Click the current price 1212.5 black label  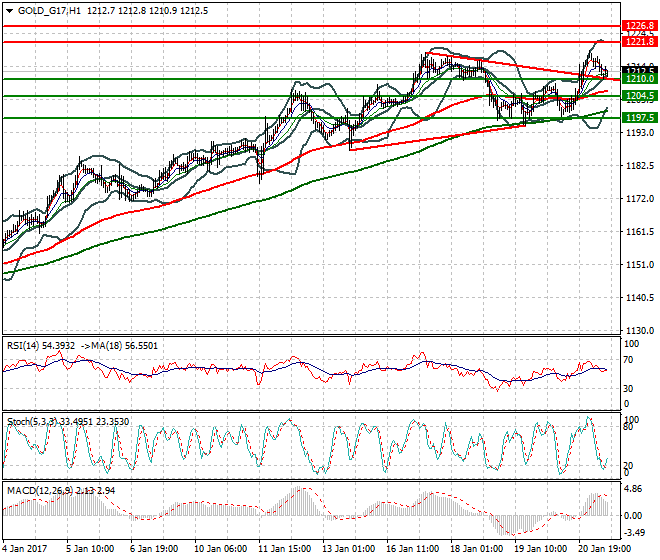(x=639, y=70)
